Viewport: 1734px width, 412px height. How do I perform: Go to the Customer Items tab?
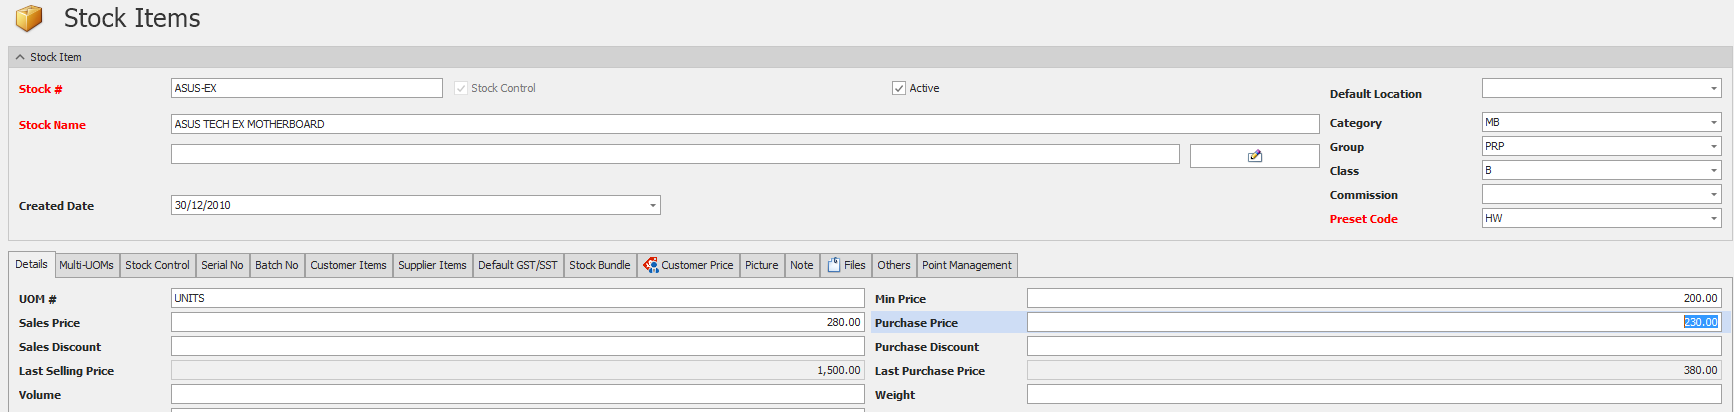pos(348,265)
